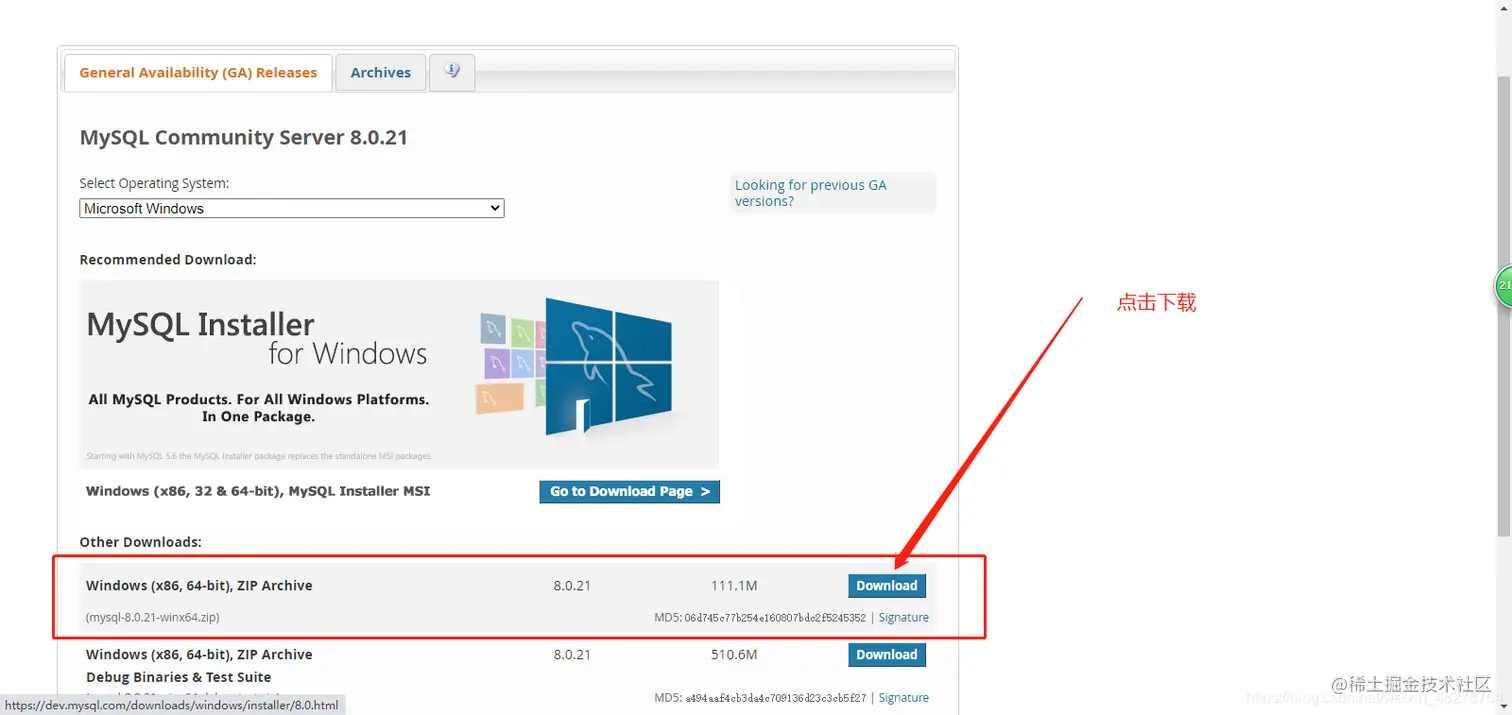Select the 510.6M file size text
Viewport: 1512px width, 715px height.
tap(734, 655)
